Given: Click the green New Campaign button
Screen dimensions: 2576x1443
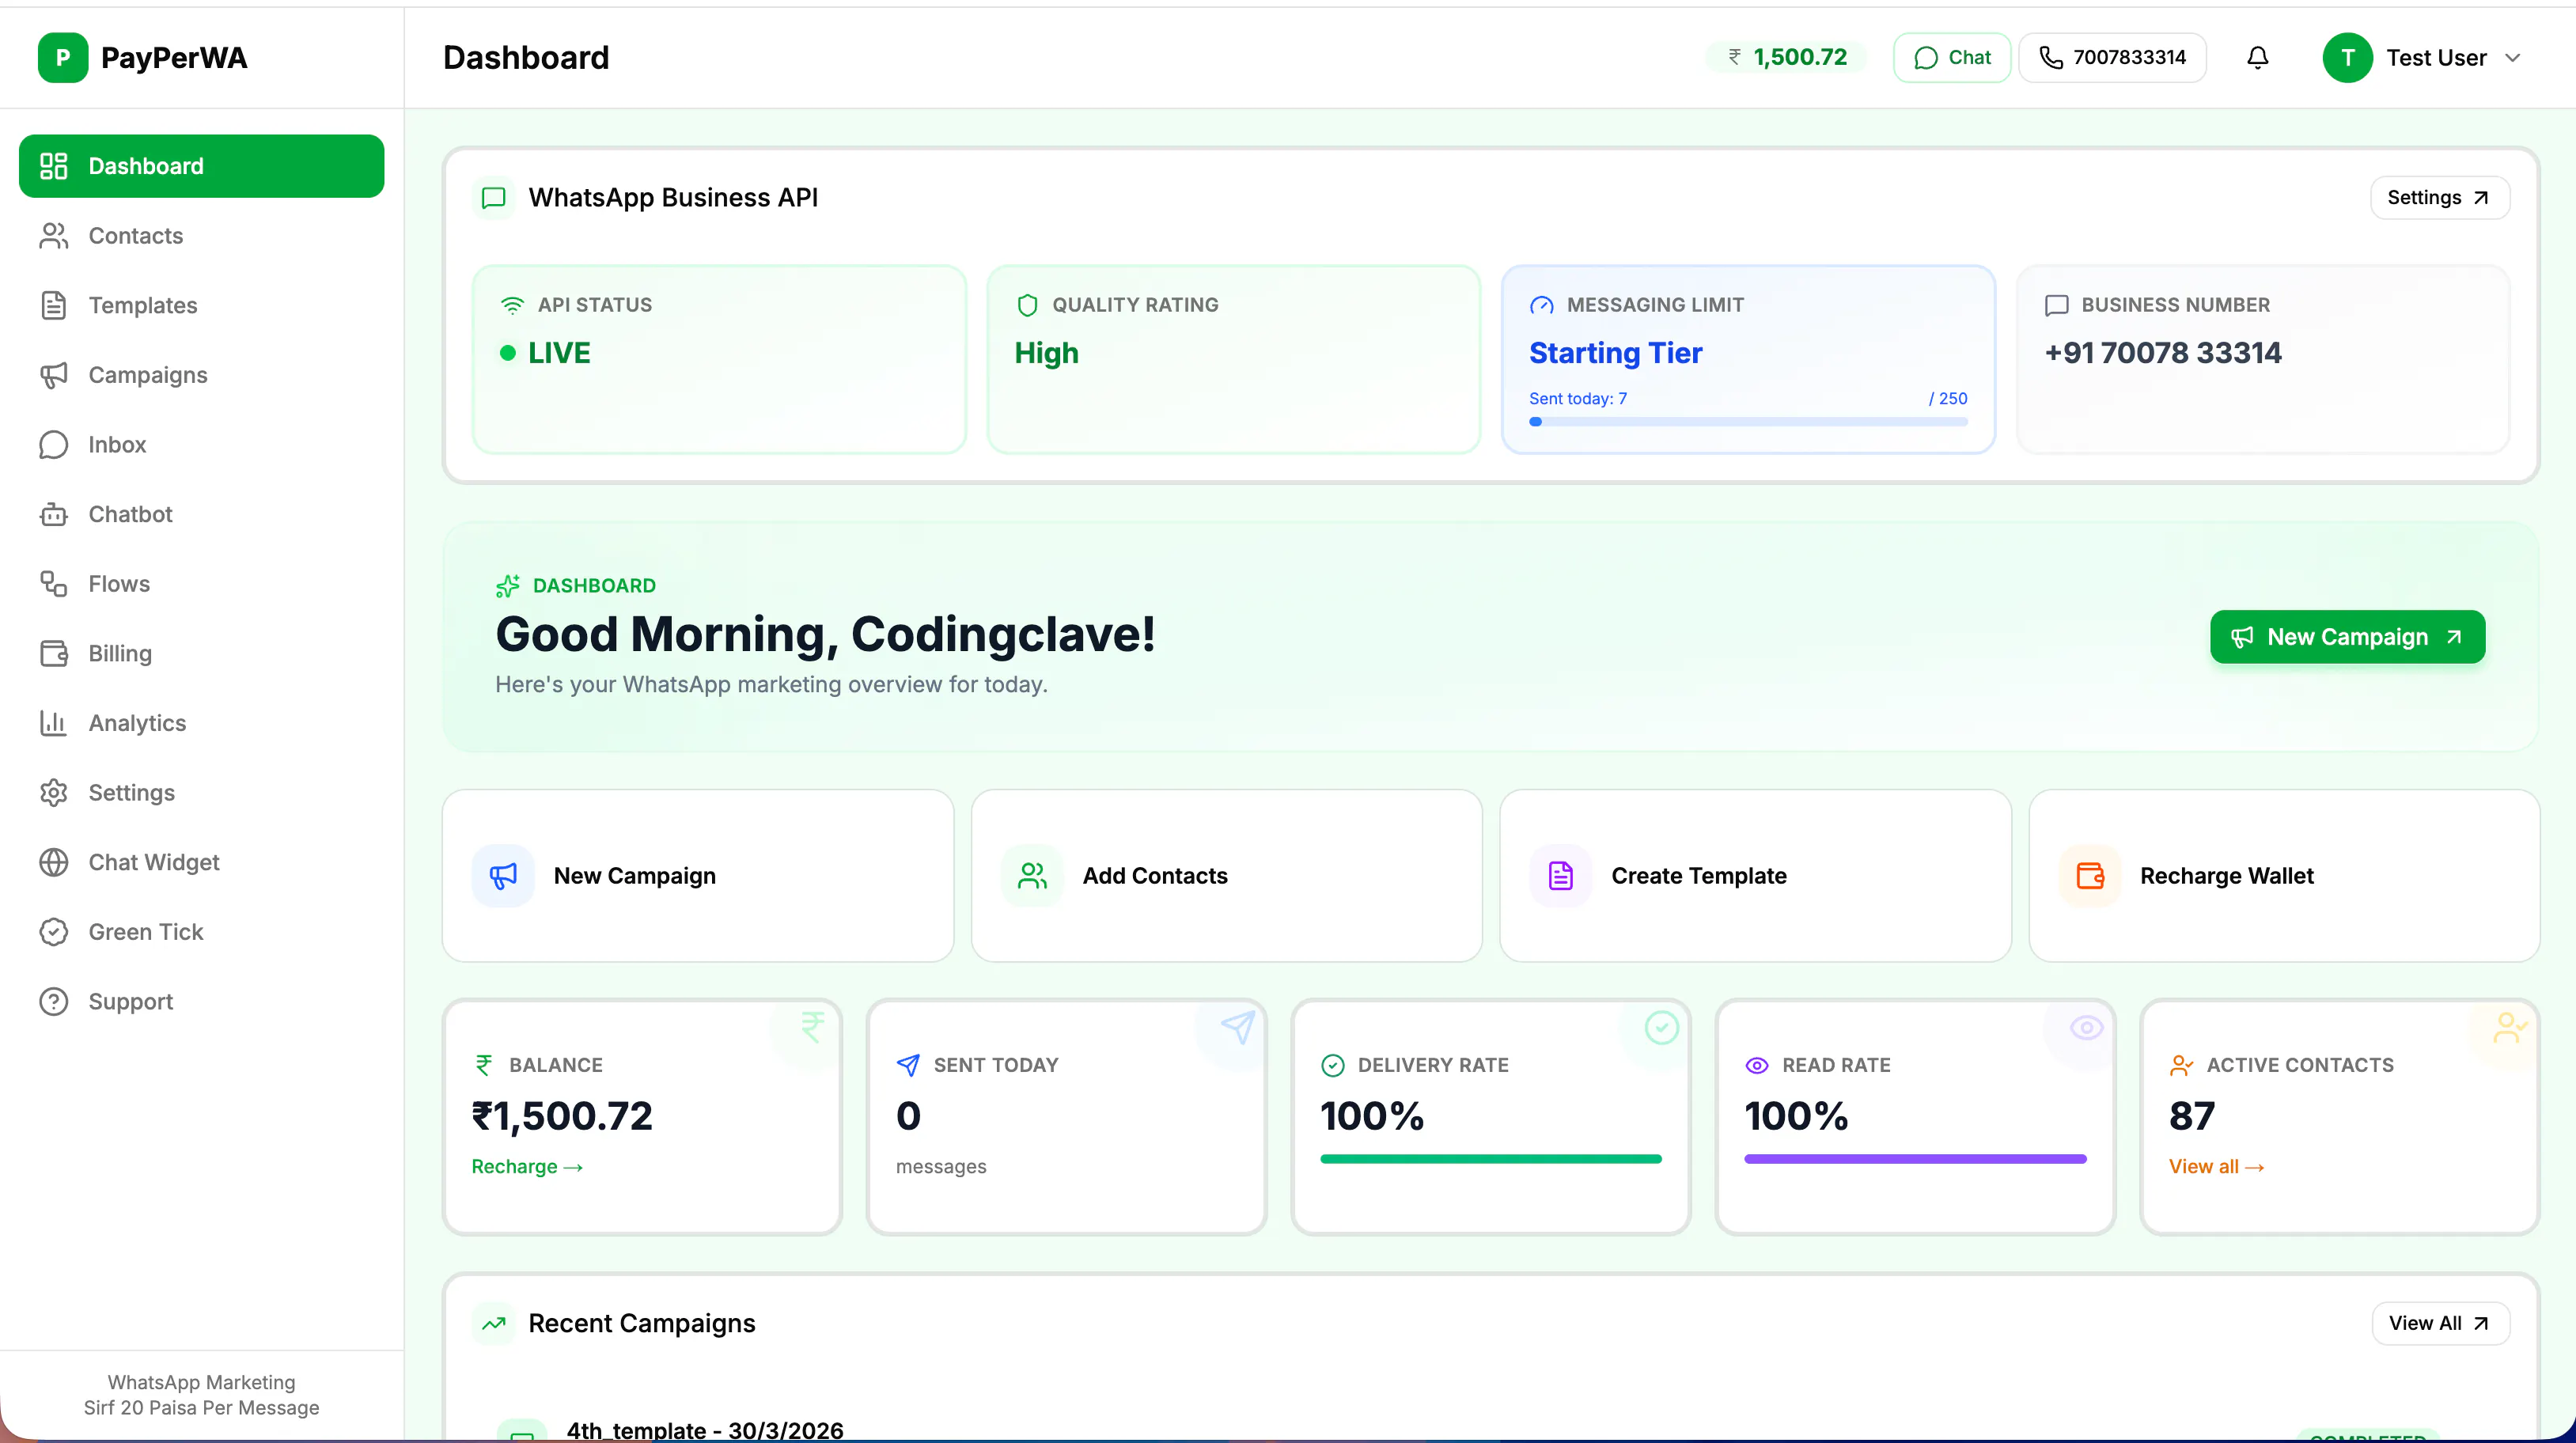Looking at the screenshot, I should (2347, 637).
